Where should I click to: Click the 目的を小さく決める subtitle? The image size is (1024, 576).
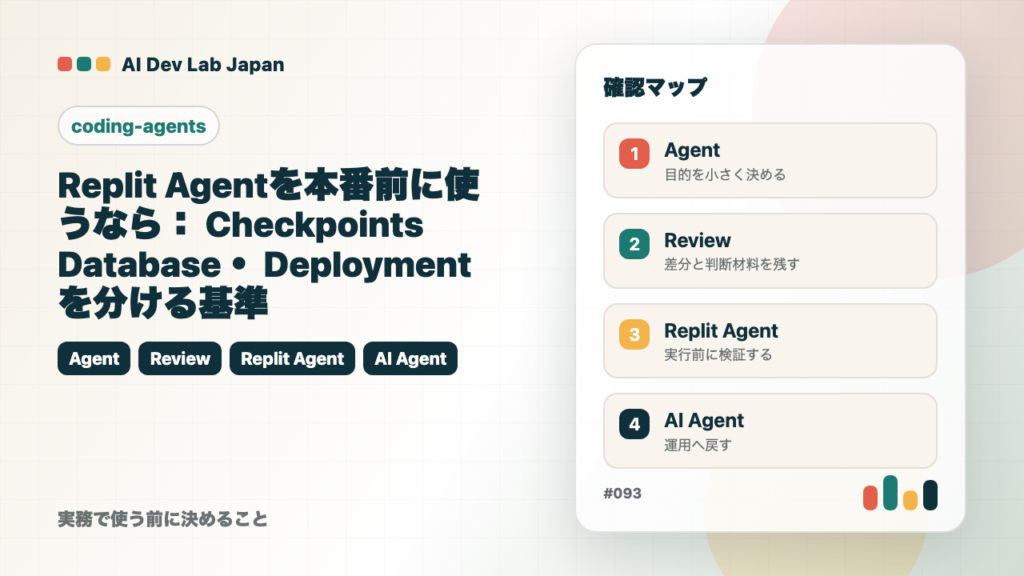point(725,174)
